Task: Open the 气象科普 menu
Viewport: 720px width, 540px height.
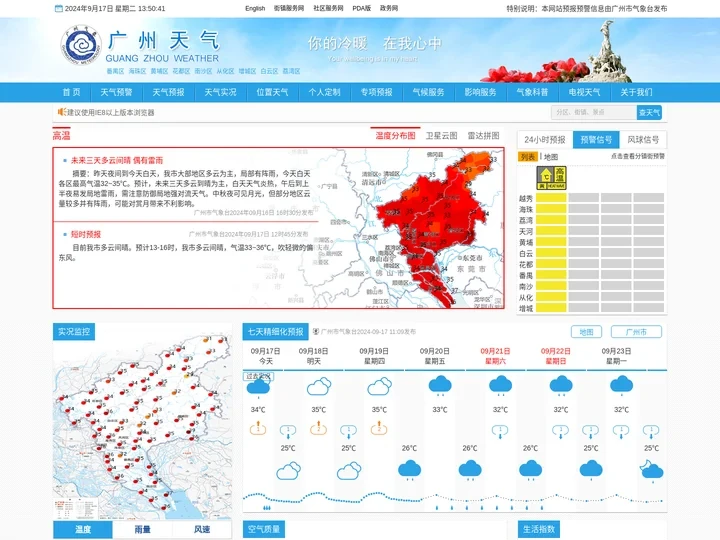Action: [x=532, y=92]
